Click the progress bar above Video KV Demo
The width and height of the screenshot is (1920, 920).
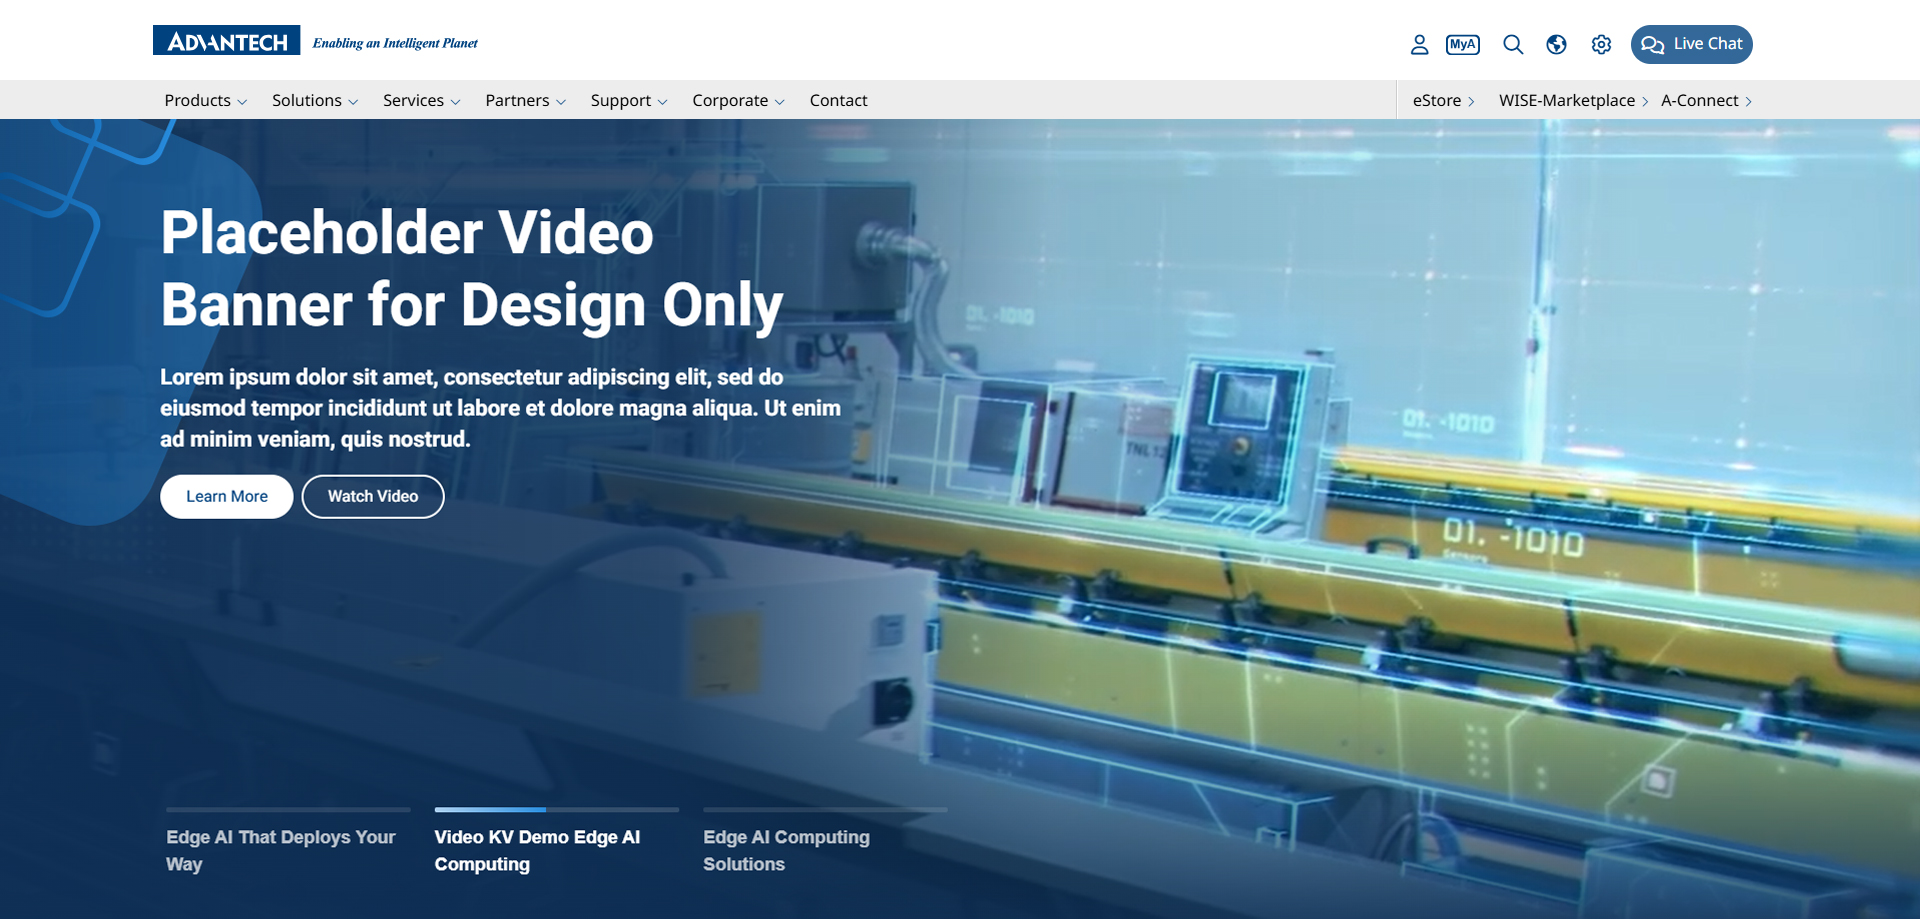[556, 809]
